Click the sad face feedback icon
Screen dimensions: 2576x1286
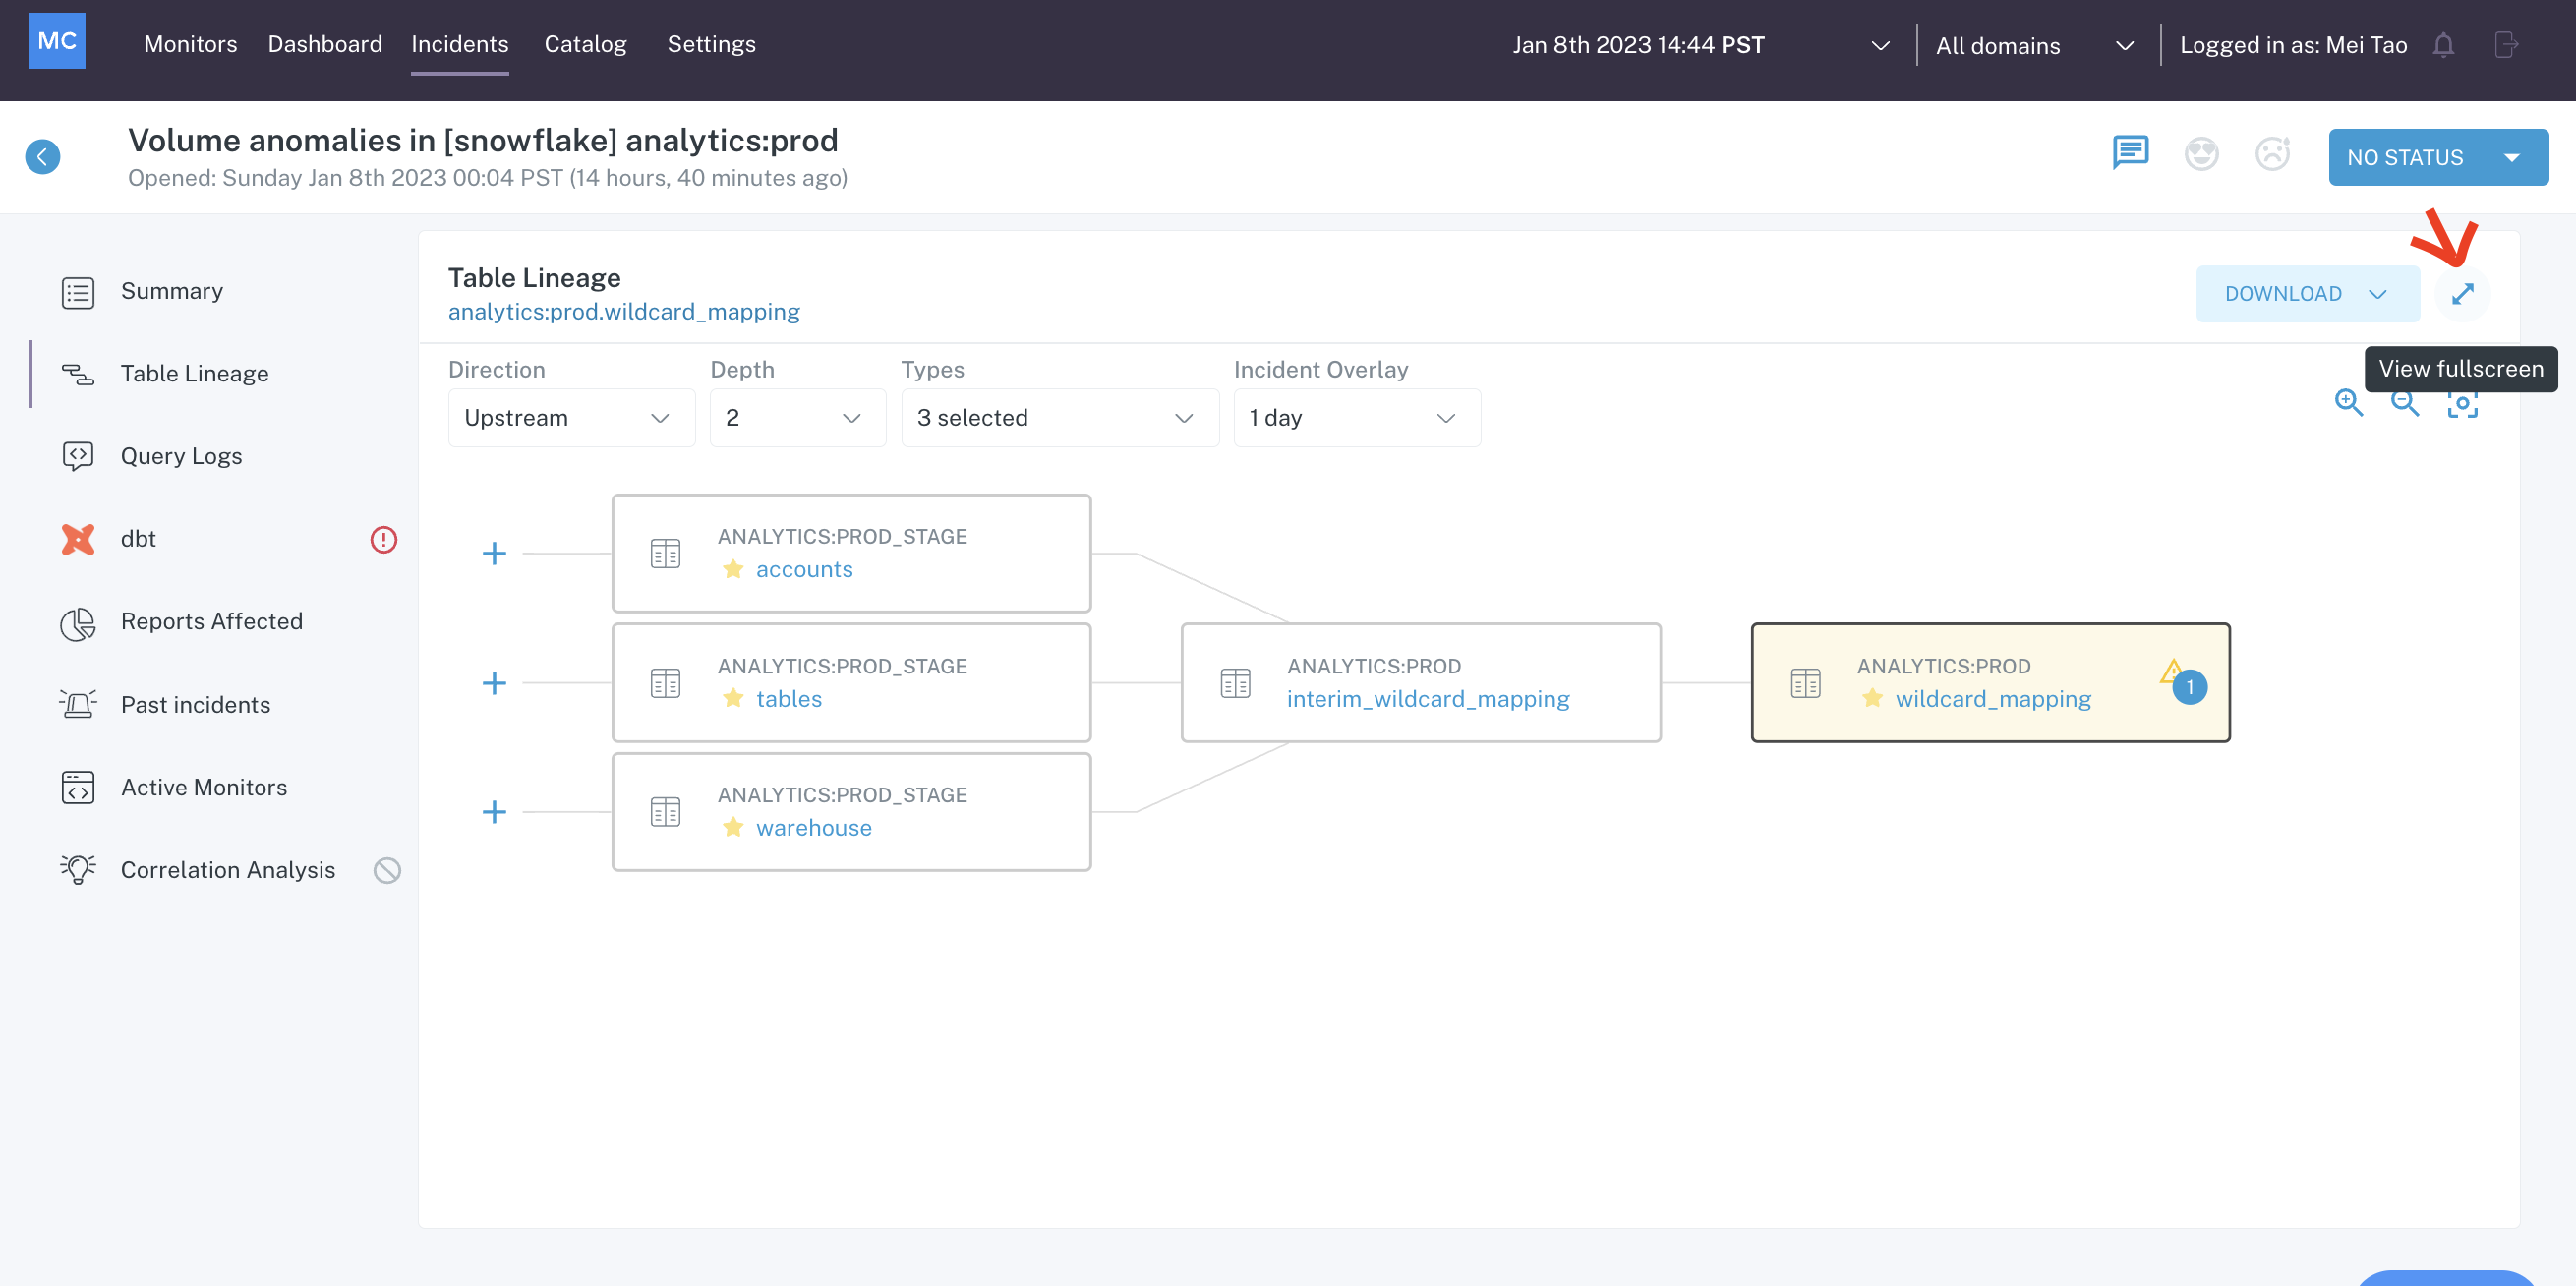[2272, 153]
